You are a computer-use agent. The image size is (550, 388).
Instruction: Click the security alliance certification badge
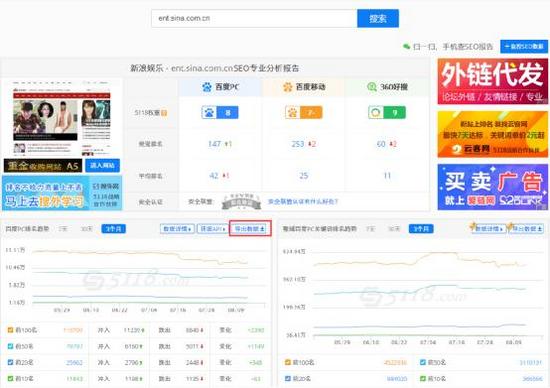pos(241,202)
